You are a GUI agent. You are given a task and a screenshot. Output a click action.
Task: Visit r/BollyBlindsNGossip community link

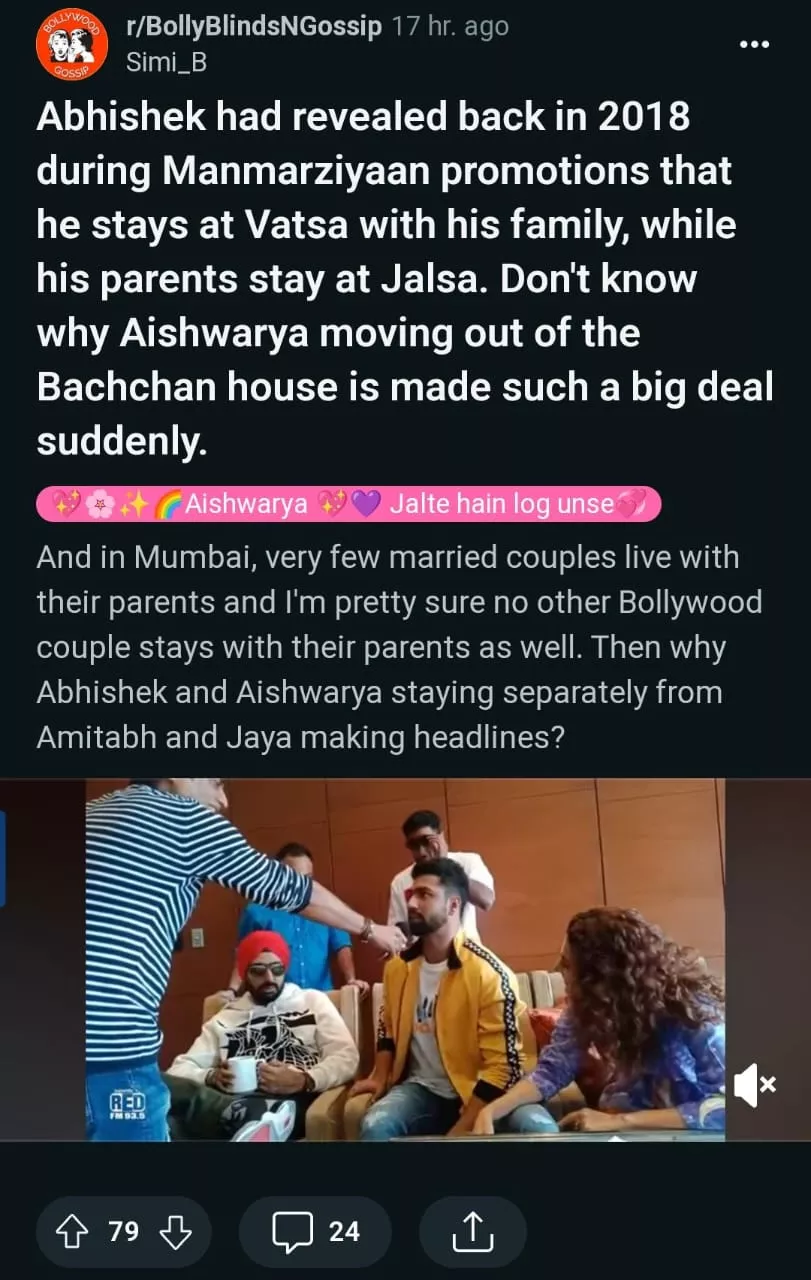254,27
